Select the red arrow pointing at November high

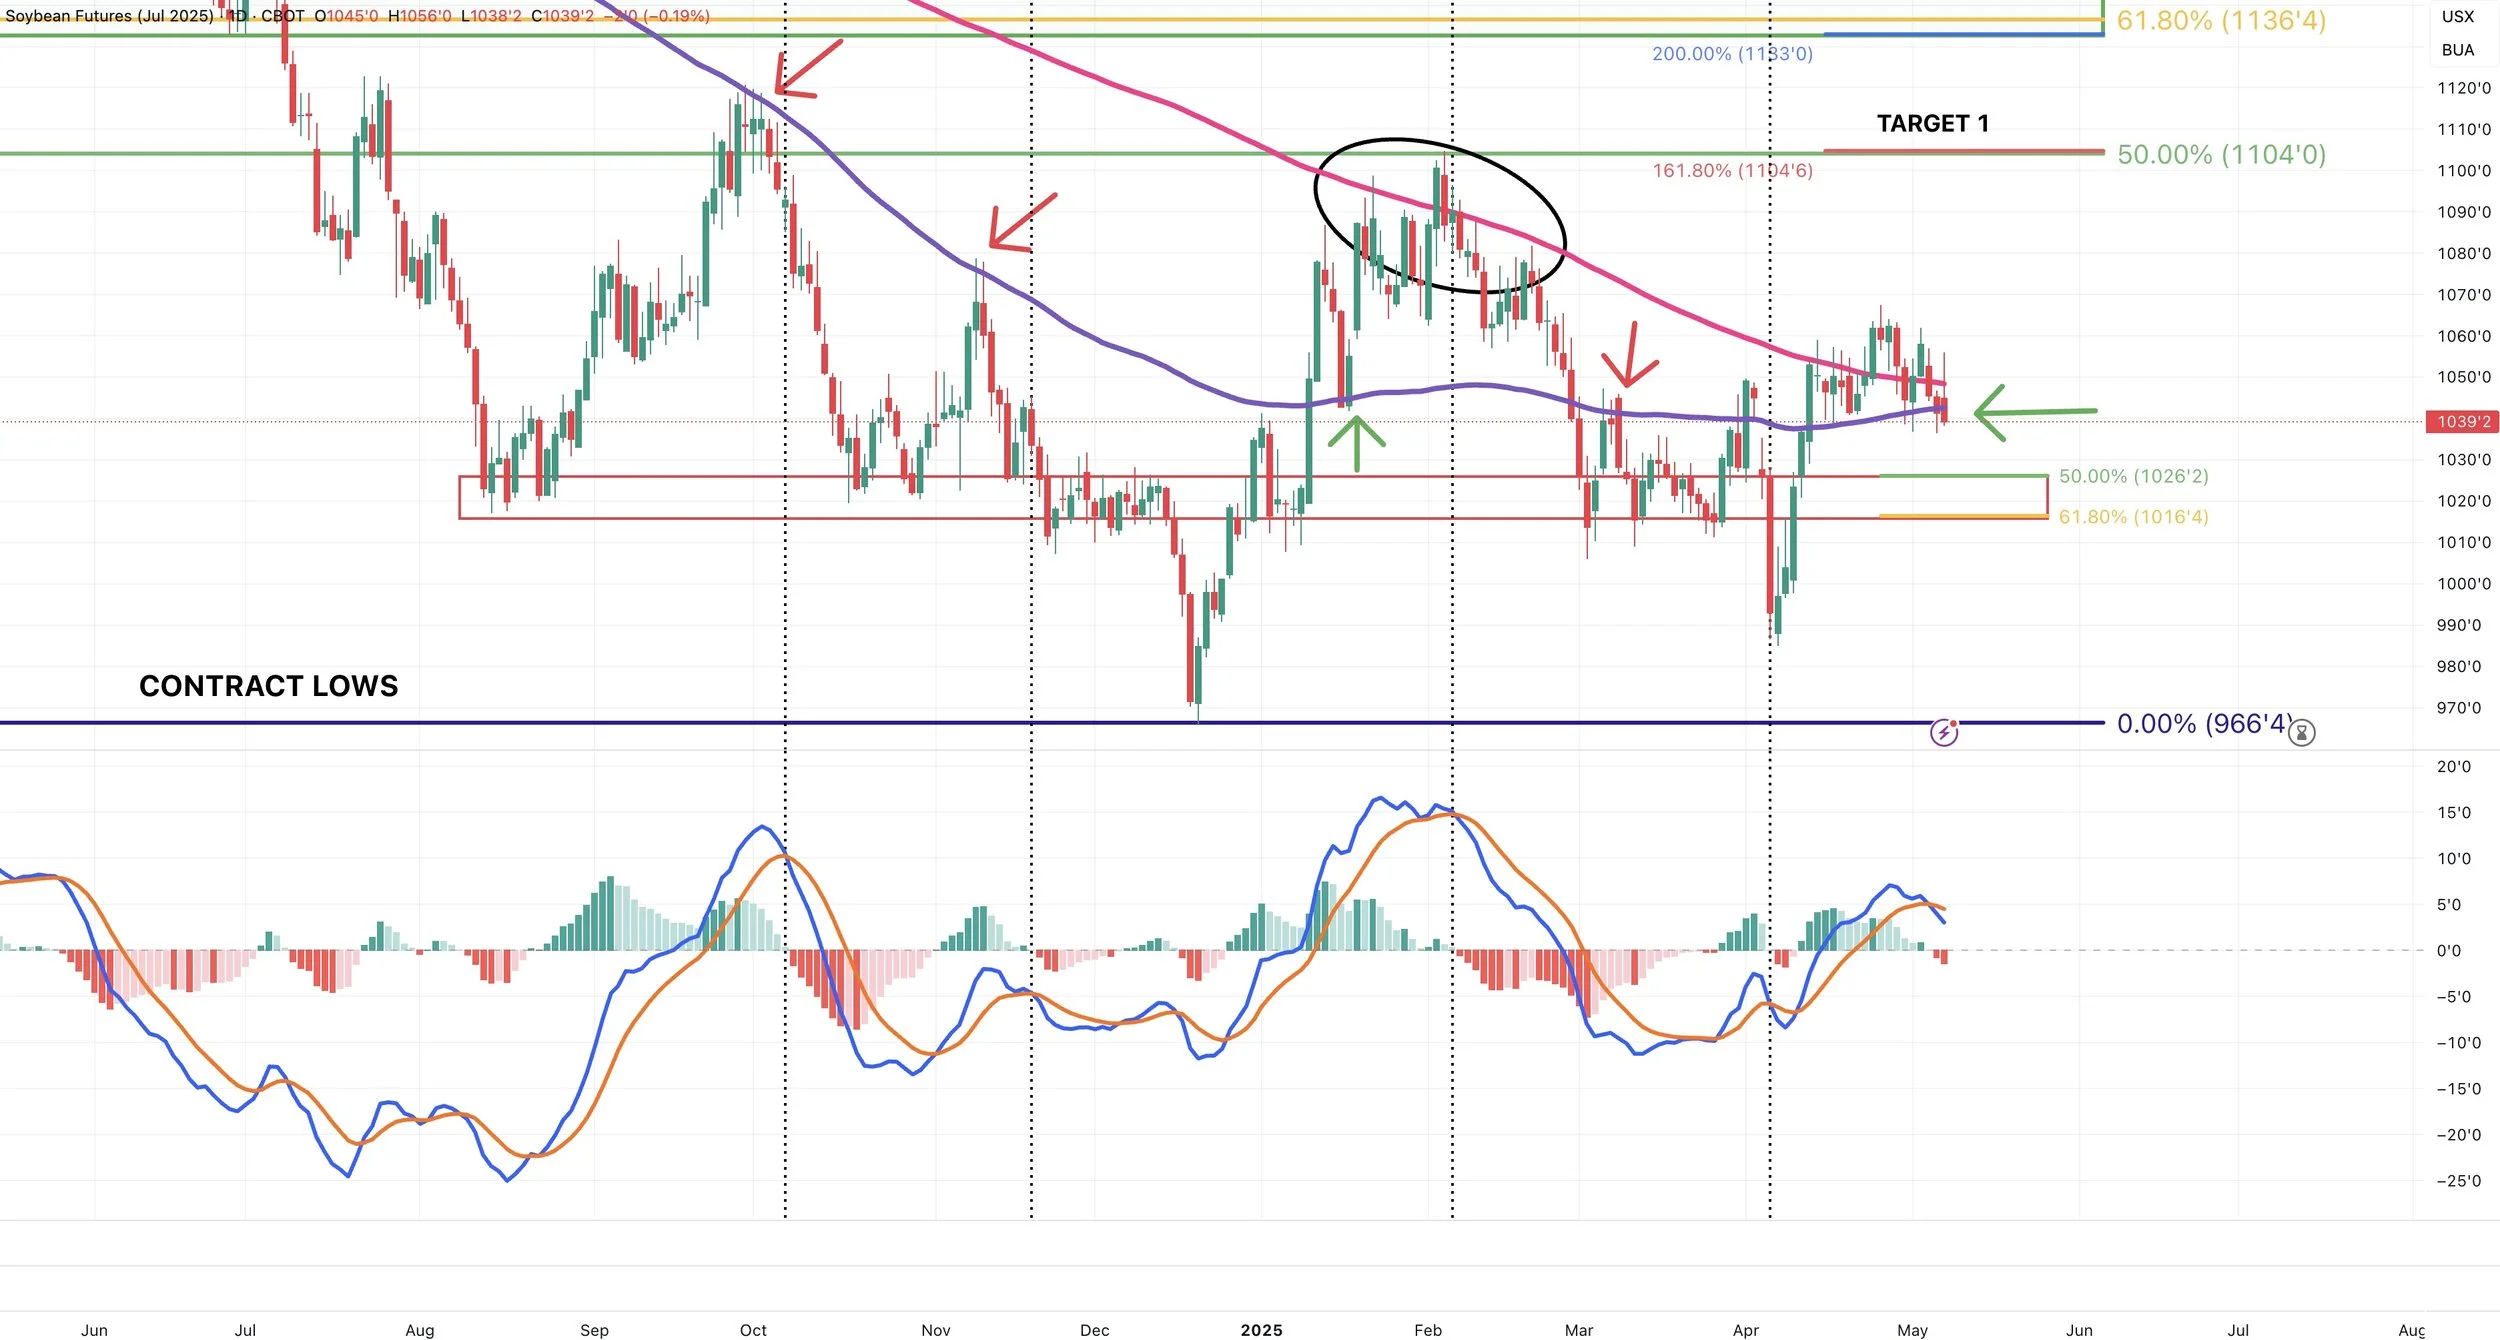point(1022,222)
